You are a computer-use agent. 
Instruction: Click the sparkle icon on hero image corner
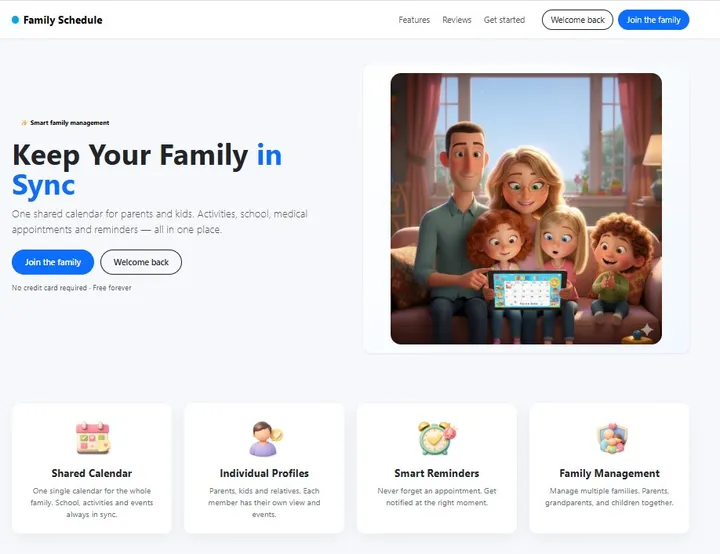(646, 329)
